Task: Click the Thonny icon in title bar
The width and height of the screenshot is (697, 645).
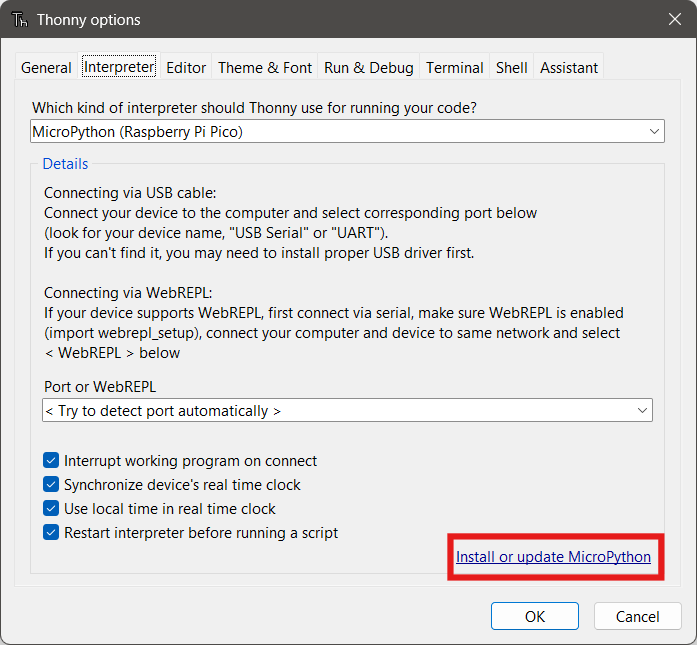Action: click(x=19, y=20)
